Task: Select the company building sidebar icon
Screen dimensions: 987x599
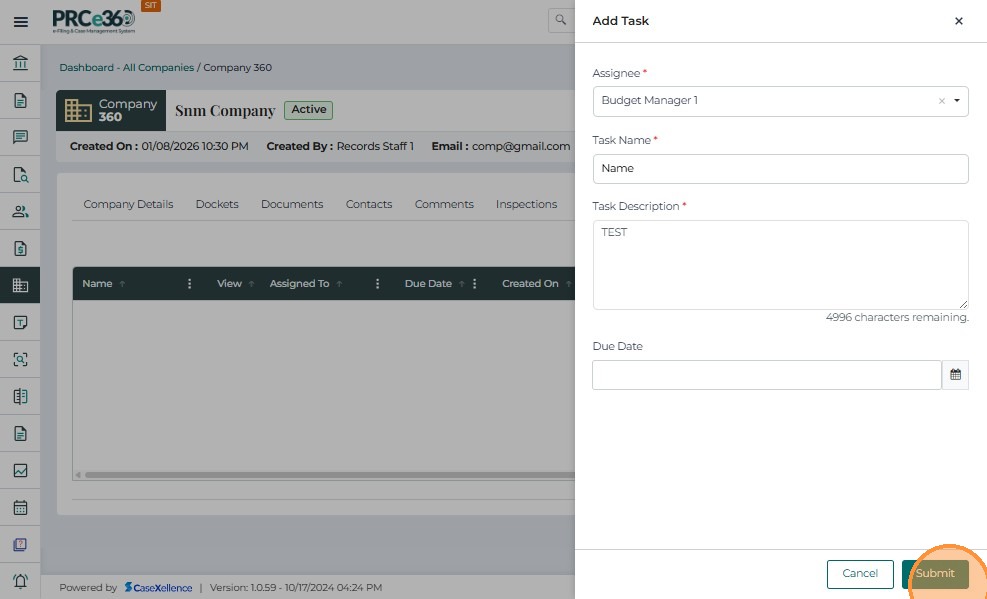Action: [x=20, y=285]
